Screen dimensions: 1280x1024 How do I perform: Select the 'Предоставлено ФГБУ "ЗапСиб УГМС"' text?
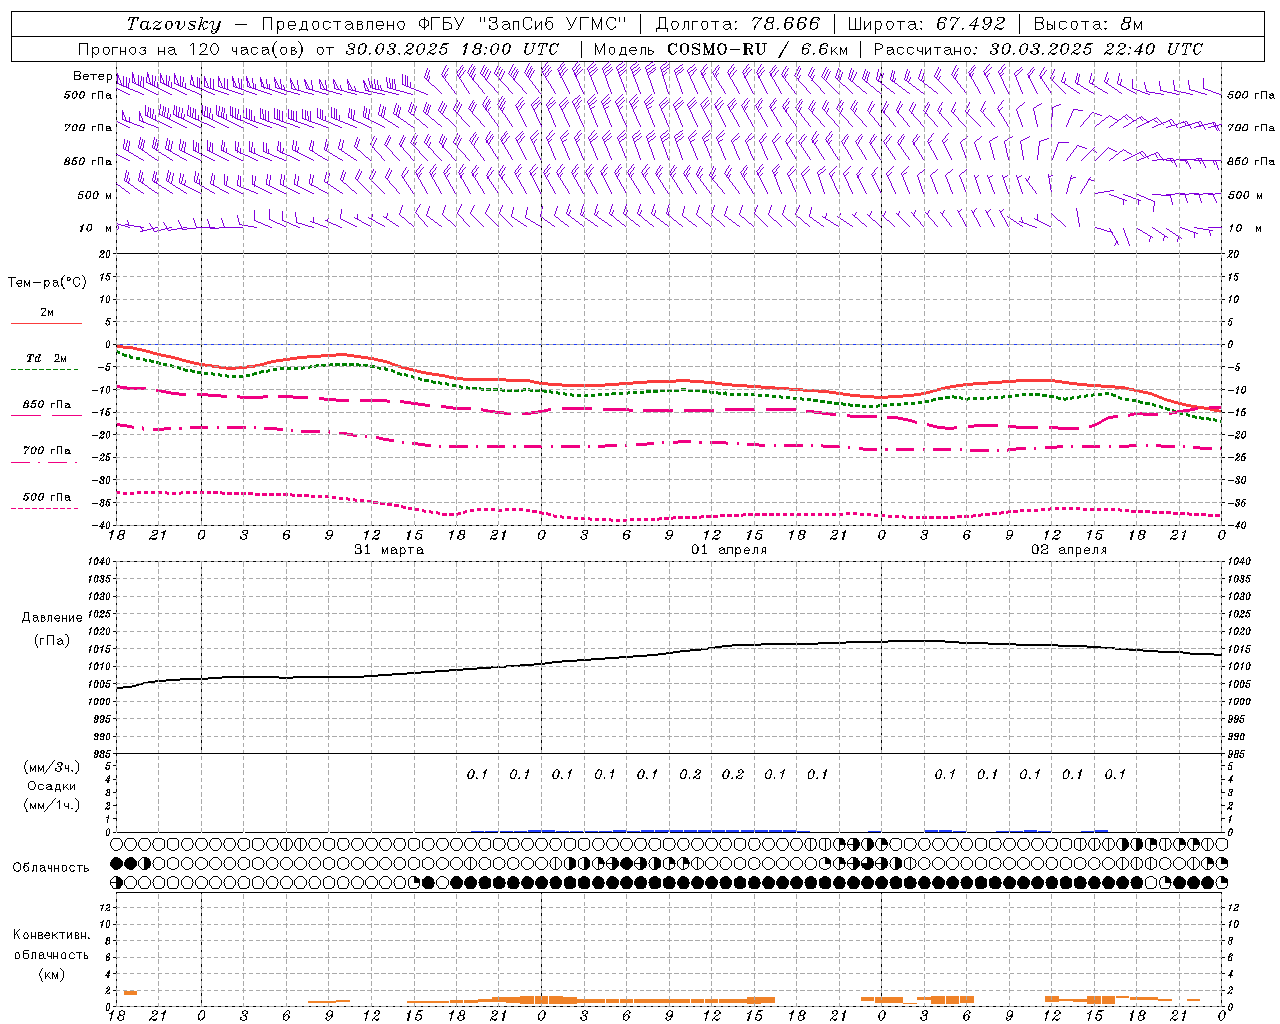[443, 24]
